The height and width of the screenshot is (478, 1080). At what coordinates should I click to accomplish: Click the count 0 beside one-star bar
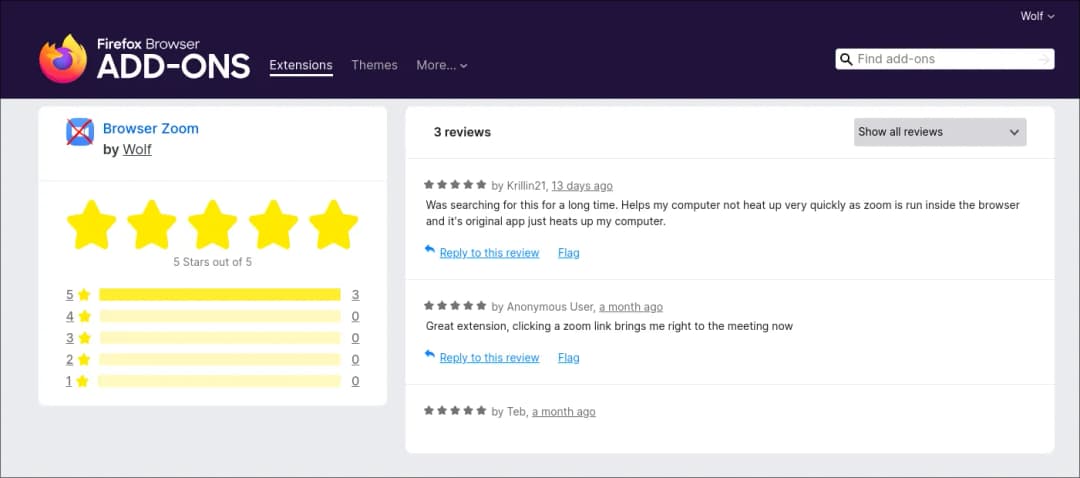coord(355,381)
